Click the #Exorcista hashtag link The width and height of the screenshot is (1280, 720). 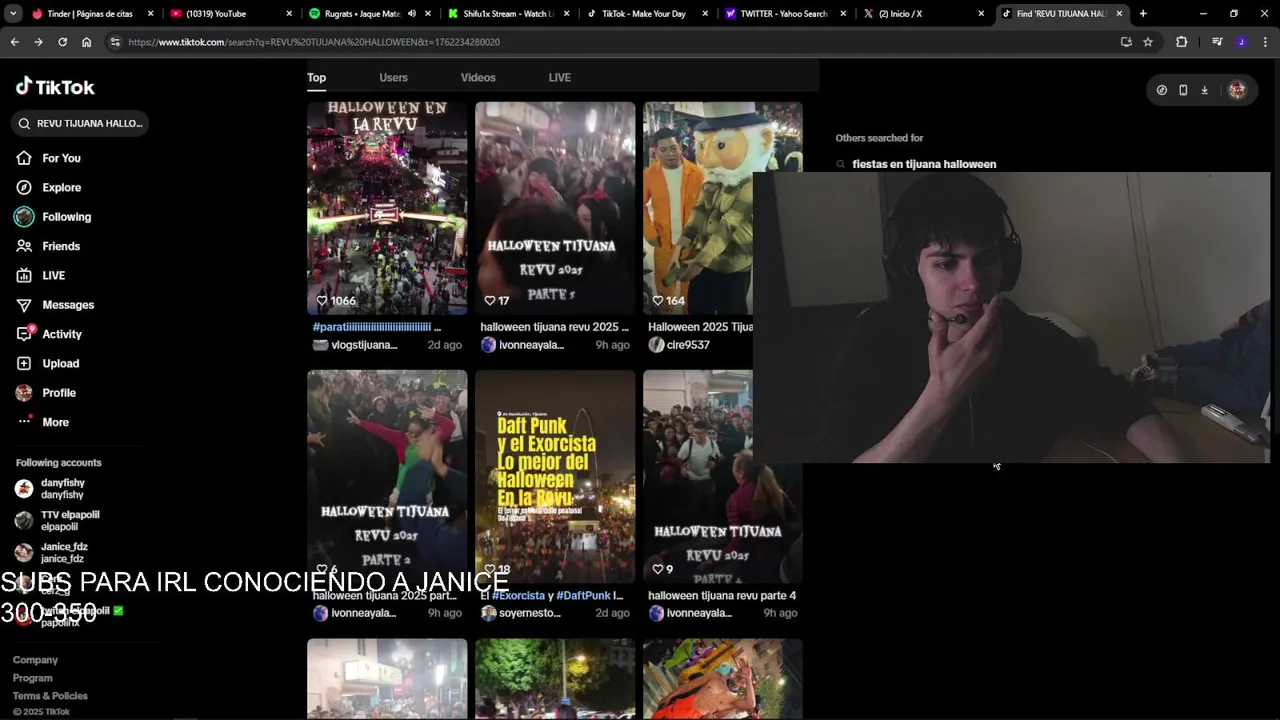point(518,595)
